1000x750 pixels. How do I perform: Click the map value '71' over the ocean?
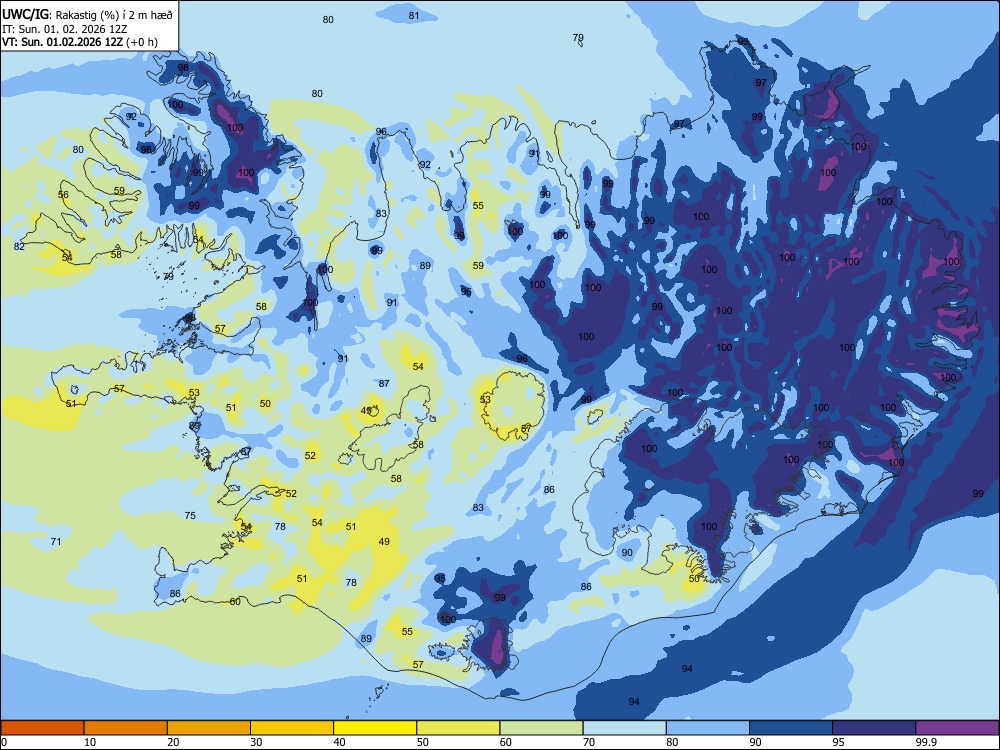(x=56, y=541)
